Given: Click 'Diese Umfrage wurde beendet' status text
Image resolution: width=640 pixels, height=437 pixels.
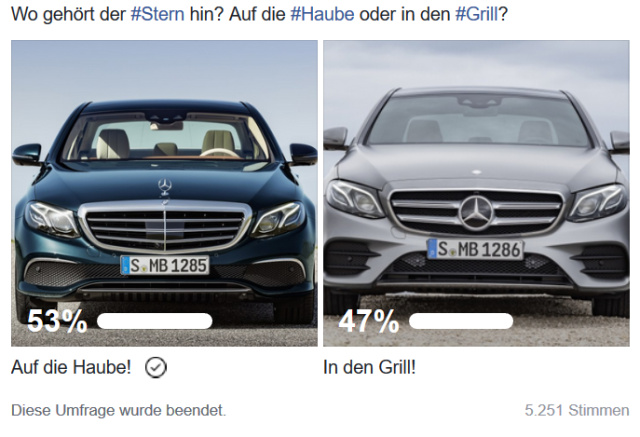Looking at the screenshot, I should pyautogui.click(x=118, y=410).
